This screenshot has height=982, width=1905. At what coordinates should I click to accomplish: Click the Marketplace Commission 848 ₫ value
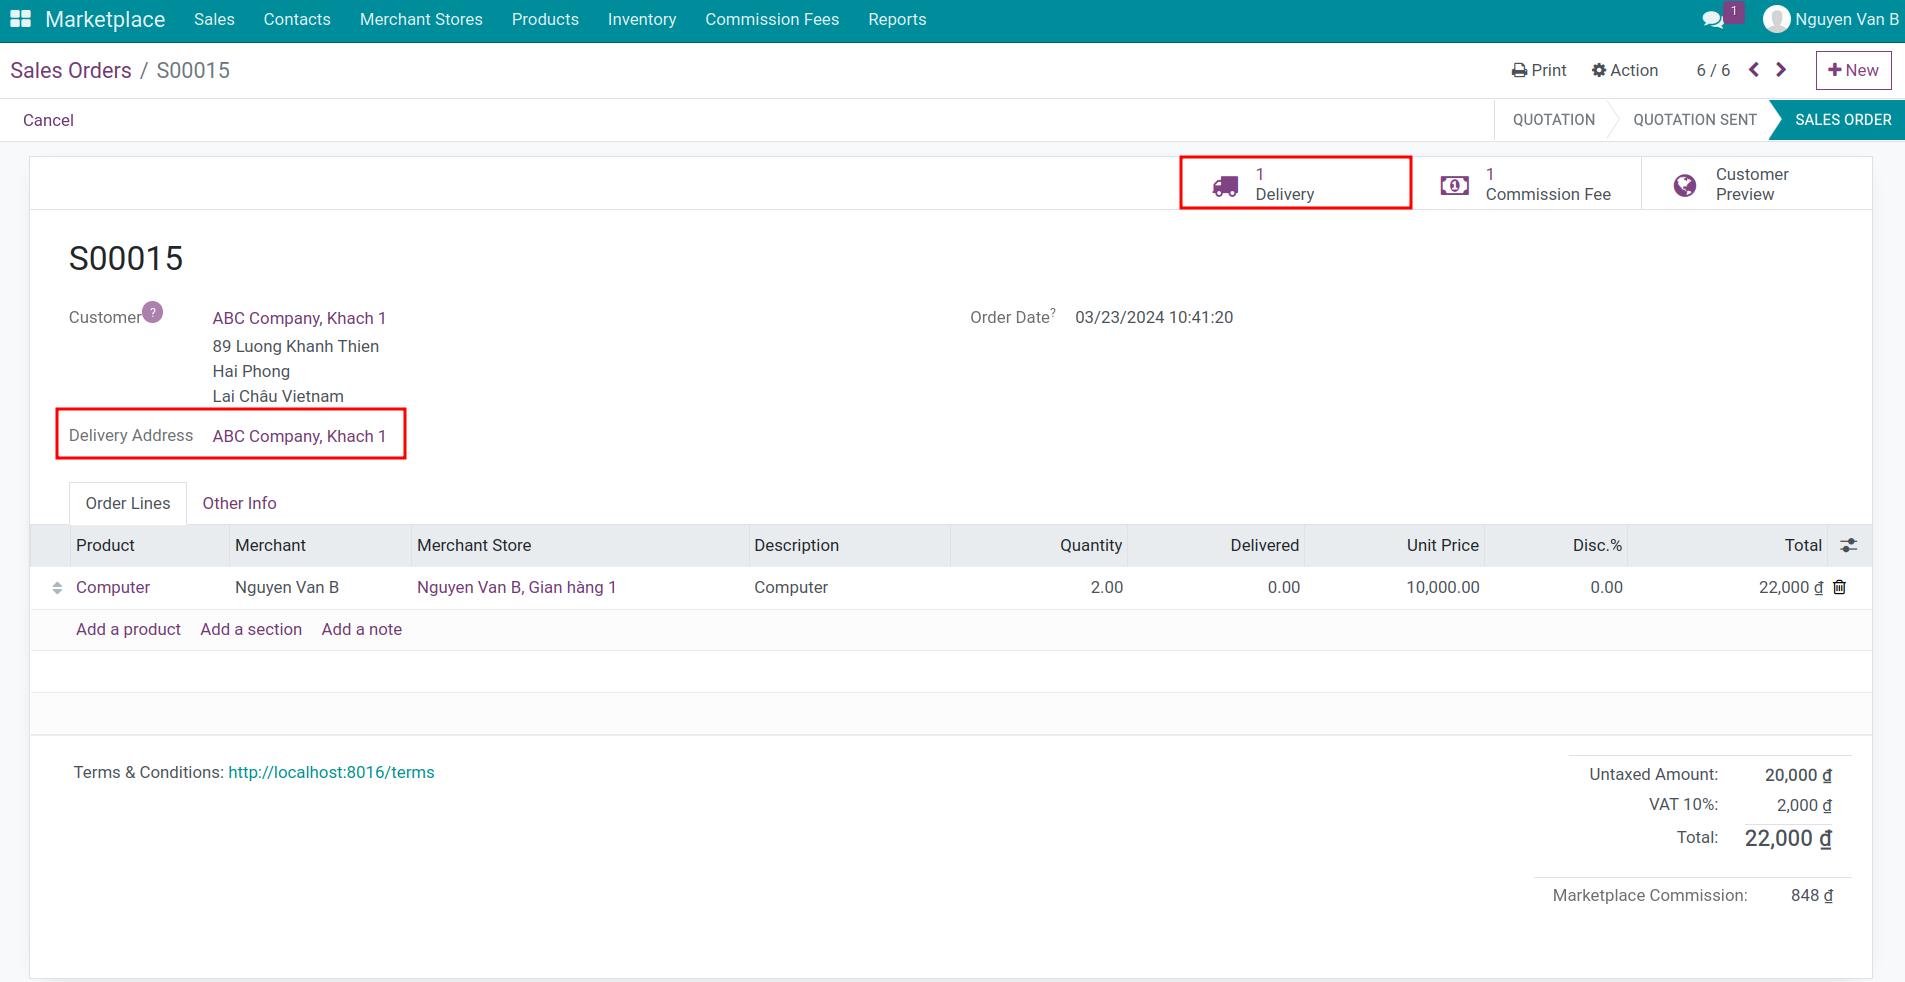pyautogui.click(x=1811, y=895)
